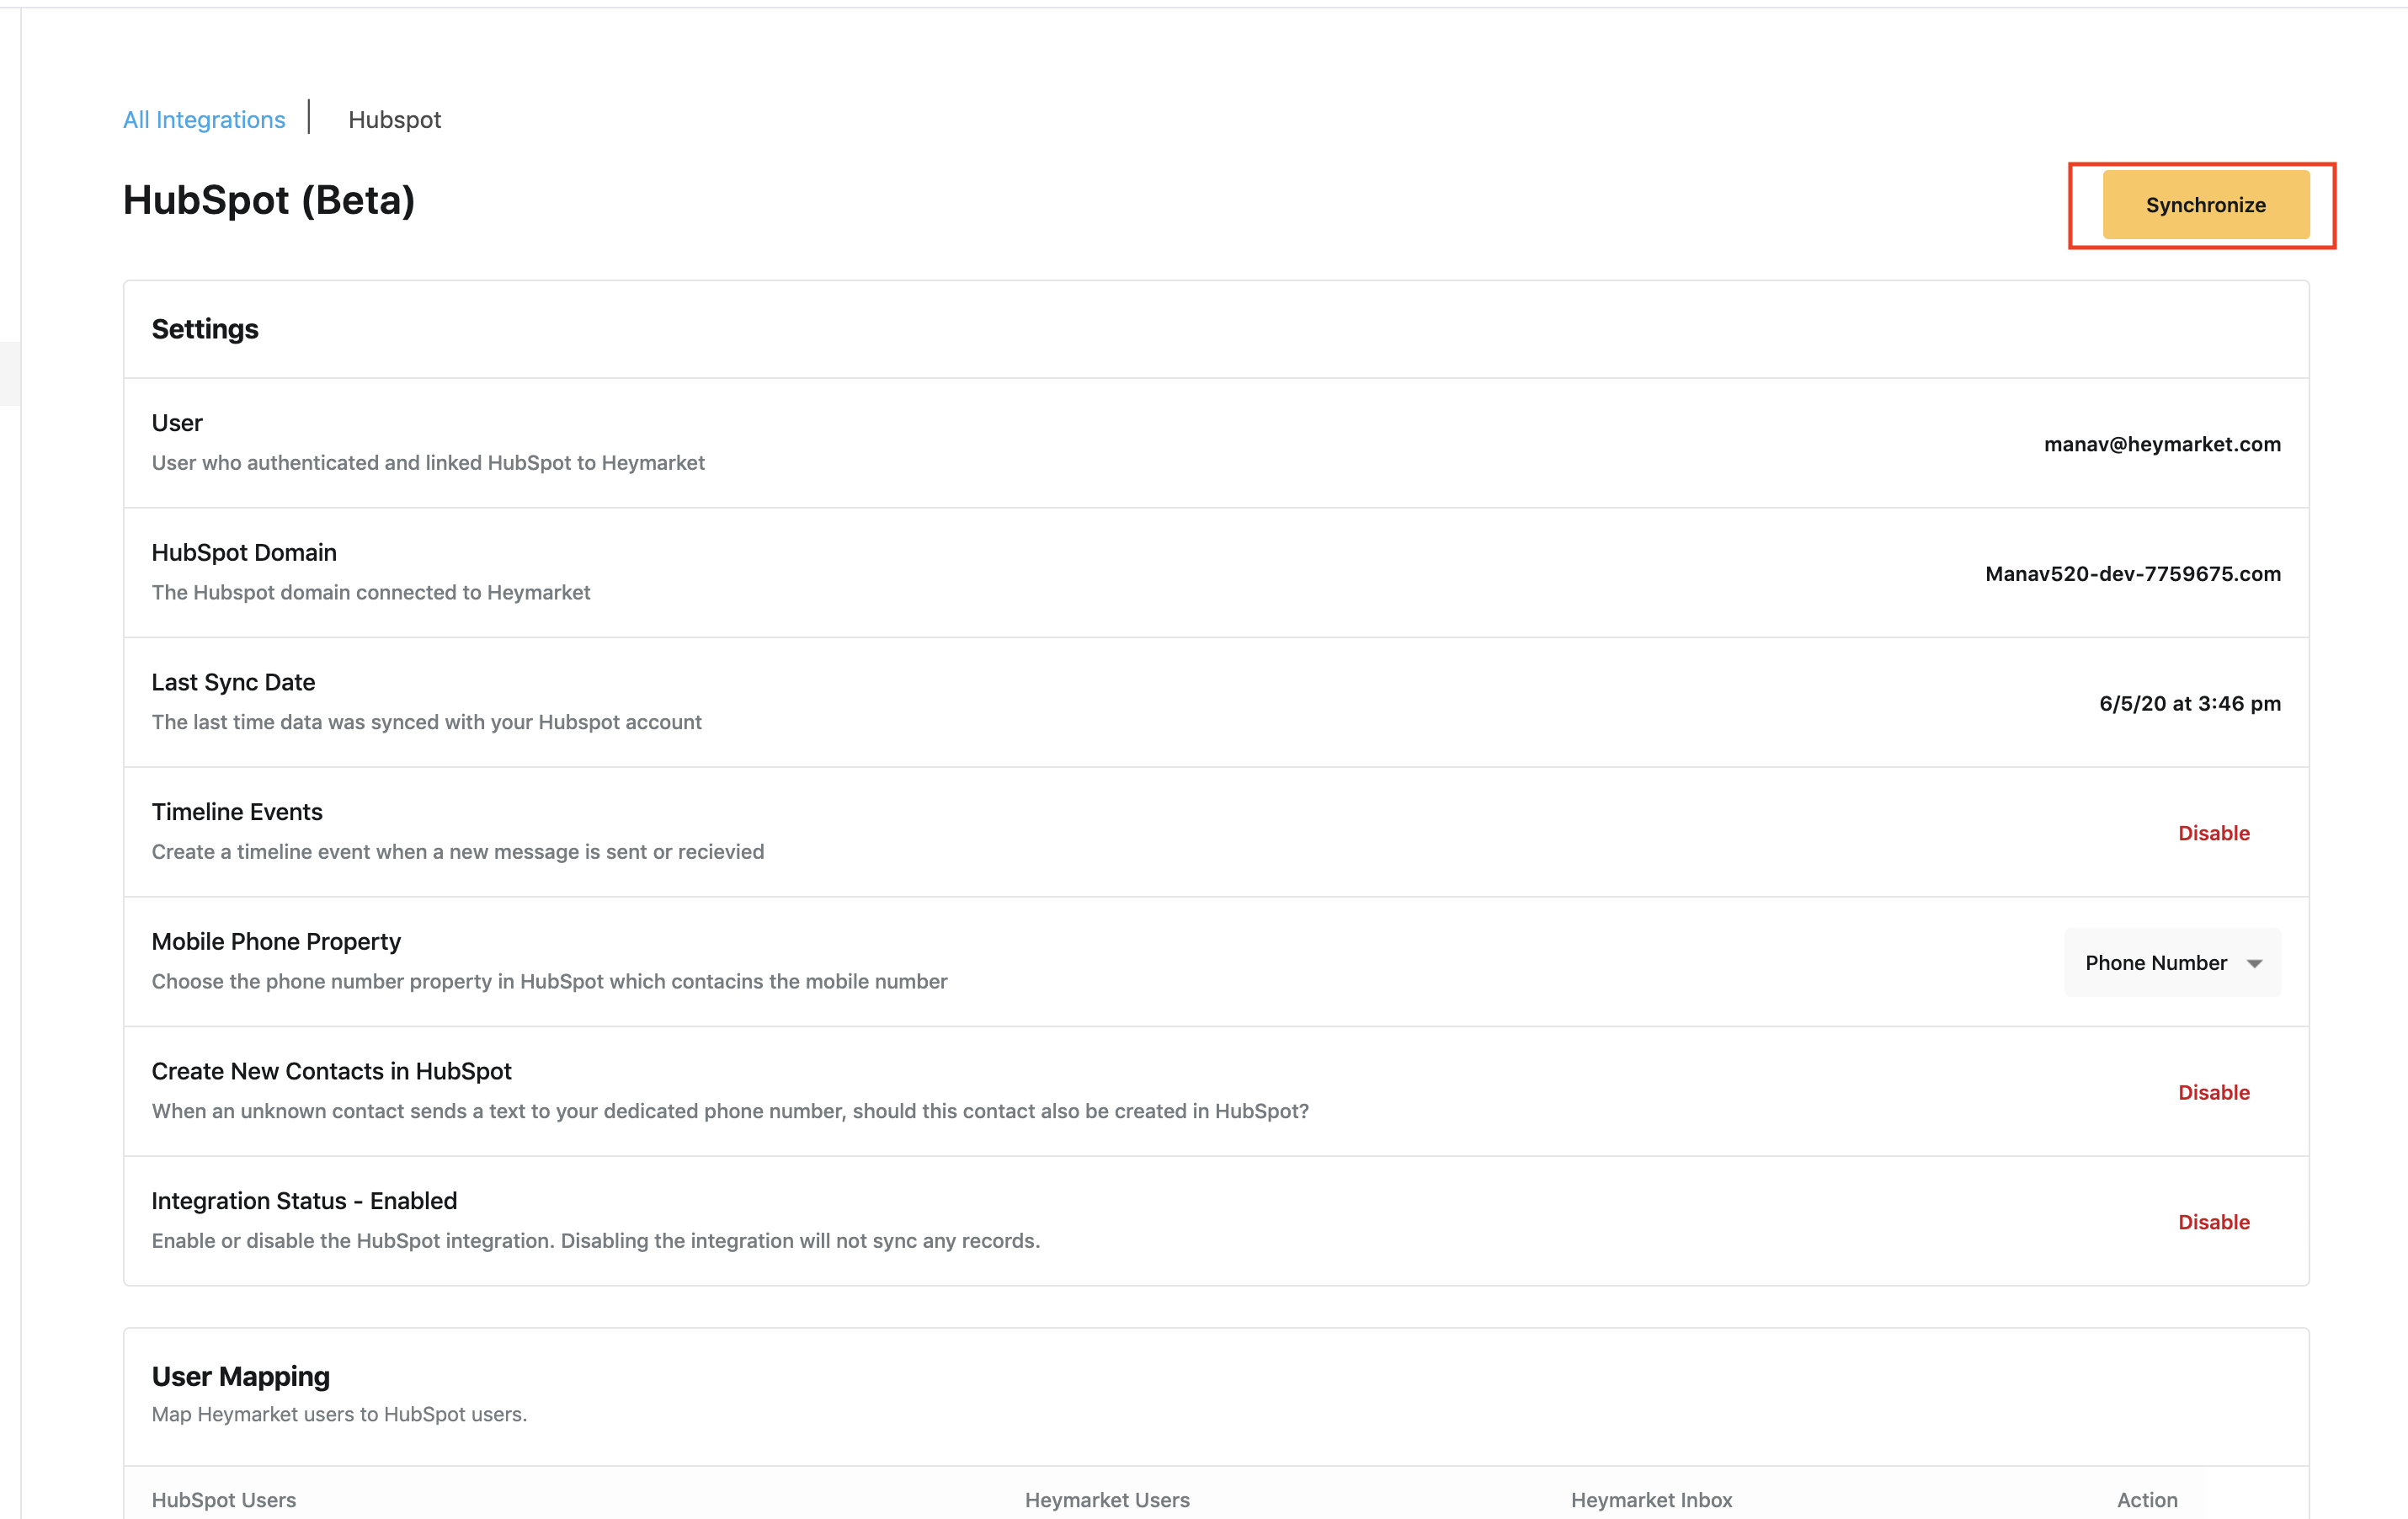Click the 6/5/20 at 3:46 pm sync date
This screenshot has height=1519, width=2408.
(2189, 703)
